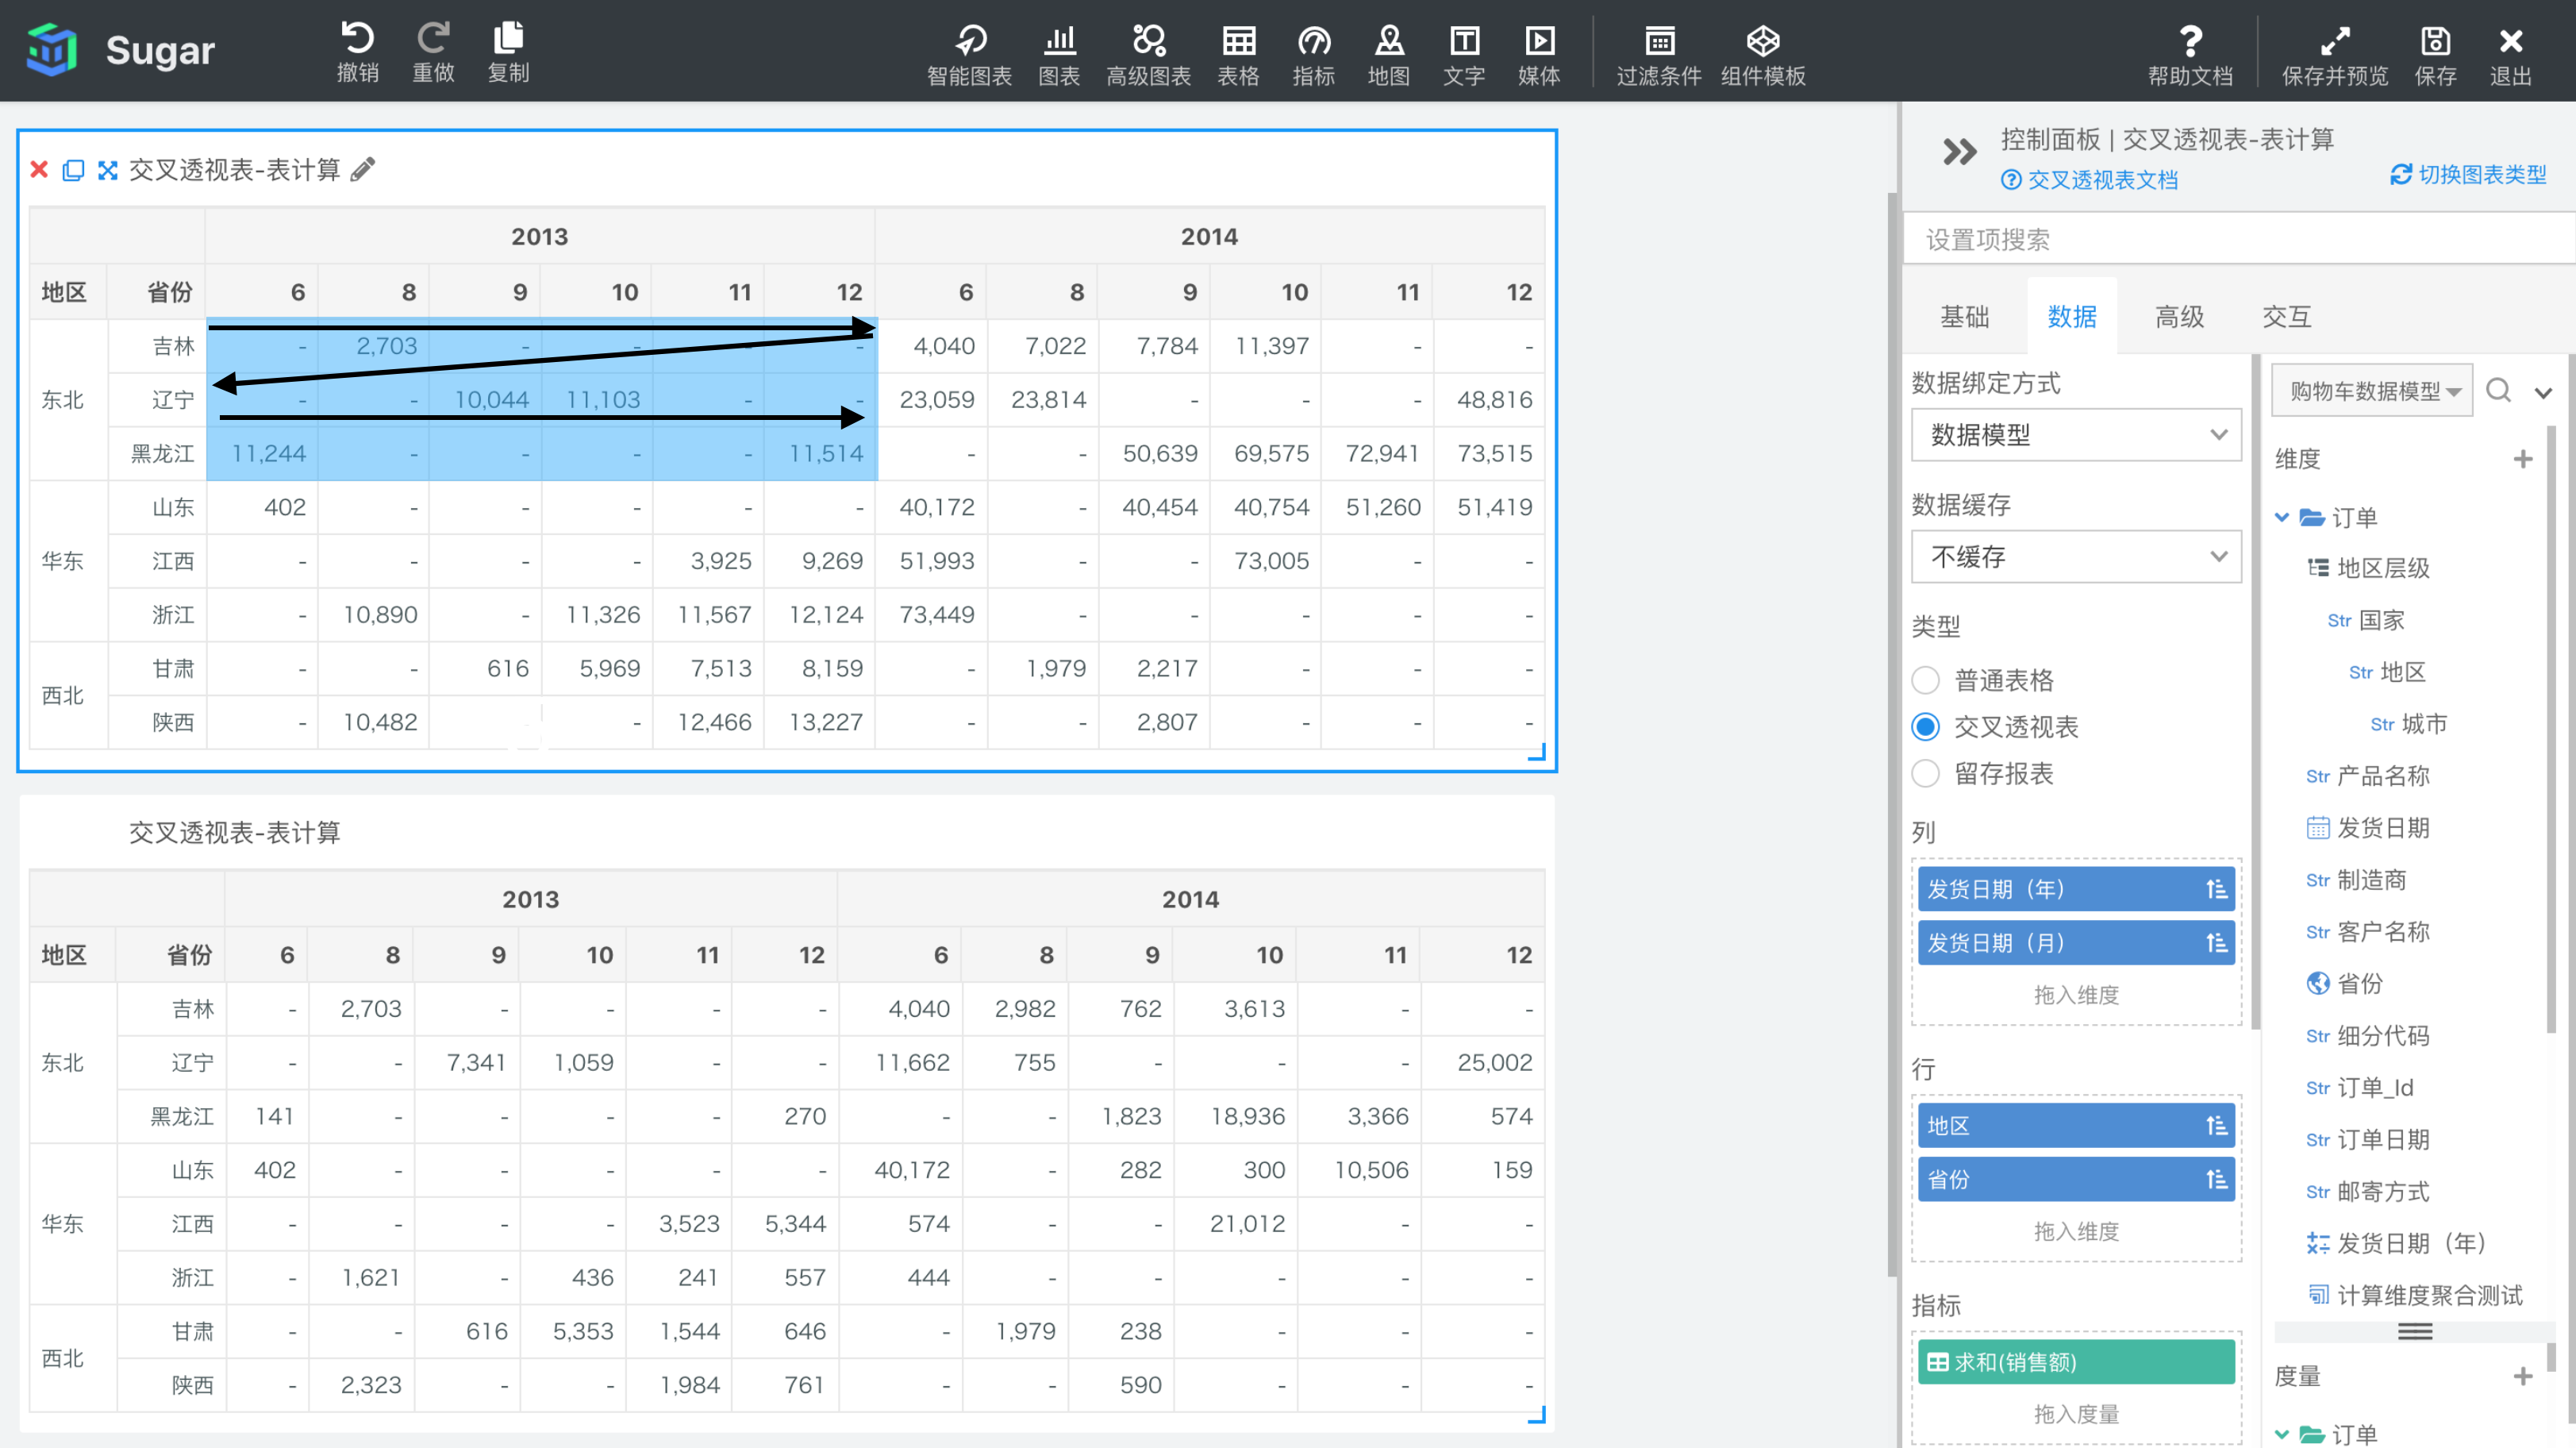2576x1448 pixels.
Task: Click the 设置项搜索 search input
Action: [2240, 240]
